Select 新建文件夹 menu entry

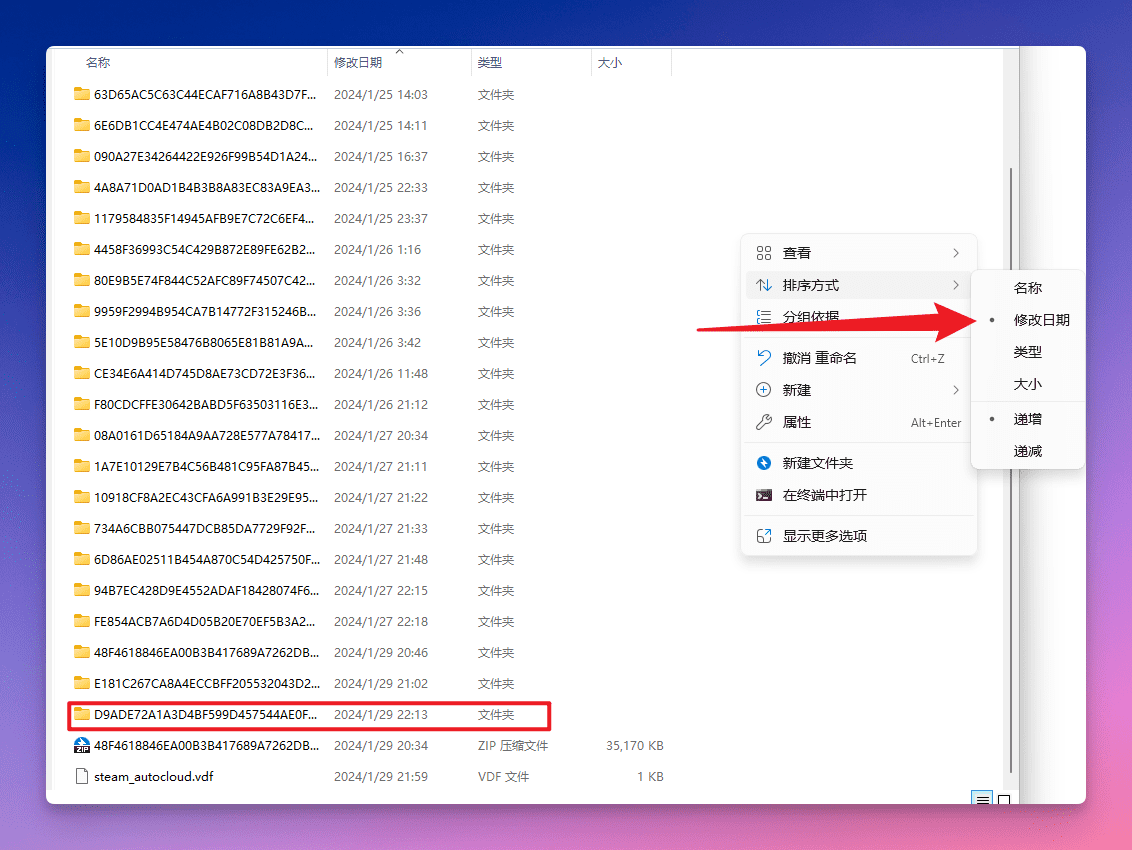point(859,463)
